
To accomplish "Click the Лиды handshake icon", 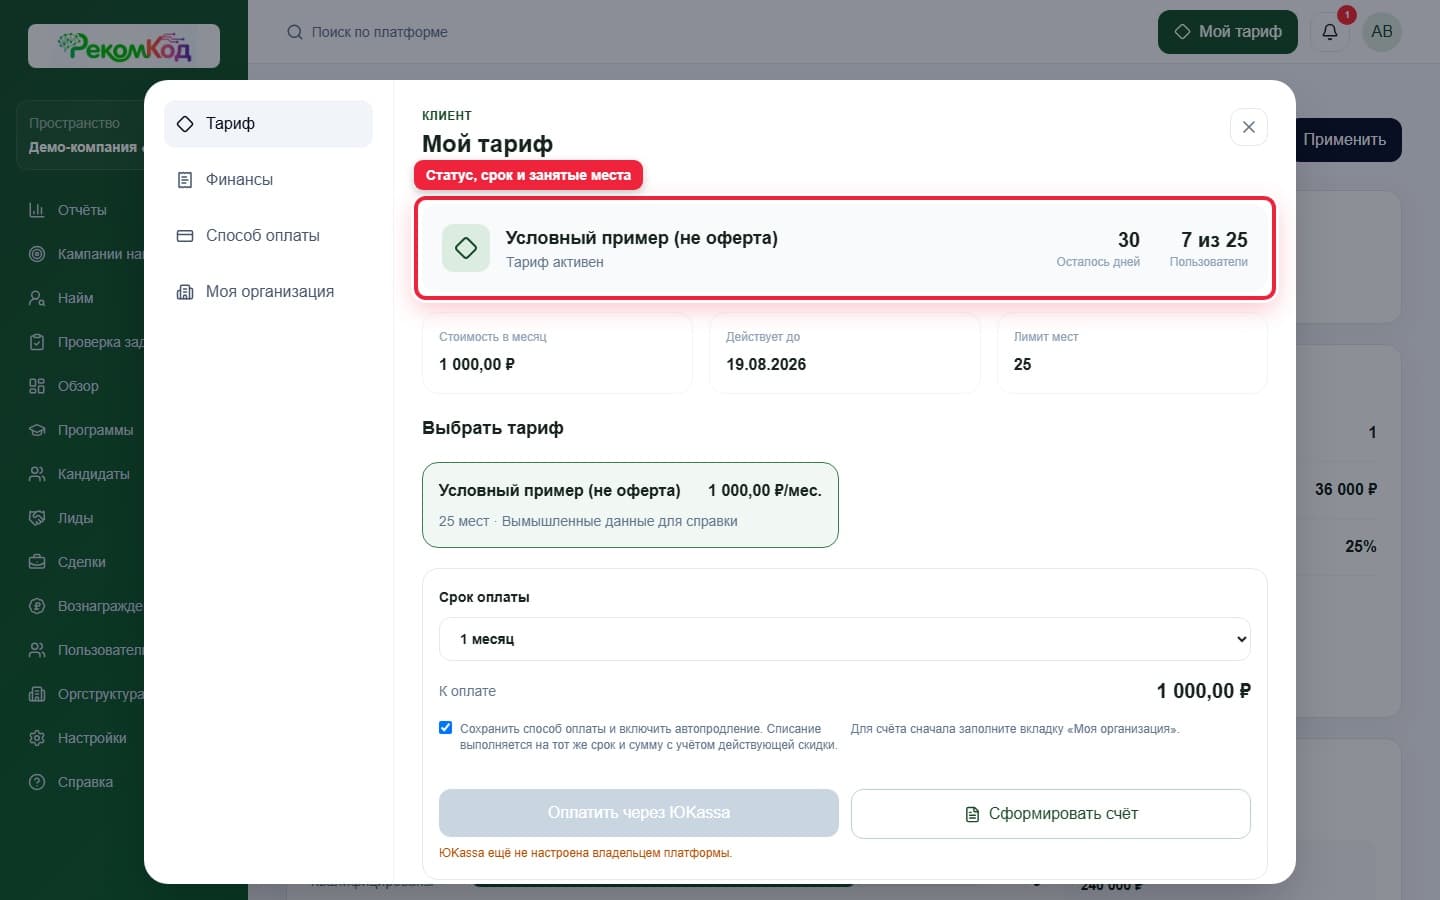I will click(x=37, y=518).
